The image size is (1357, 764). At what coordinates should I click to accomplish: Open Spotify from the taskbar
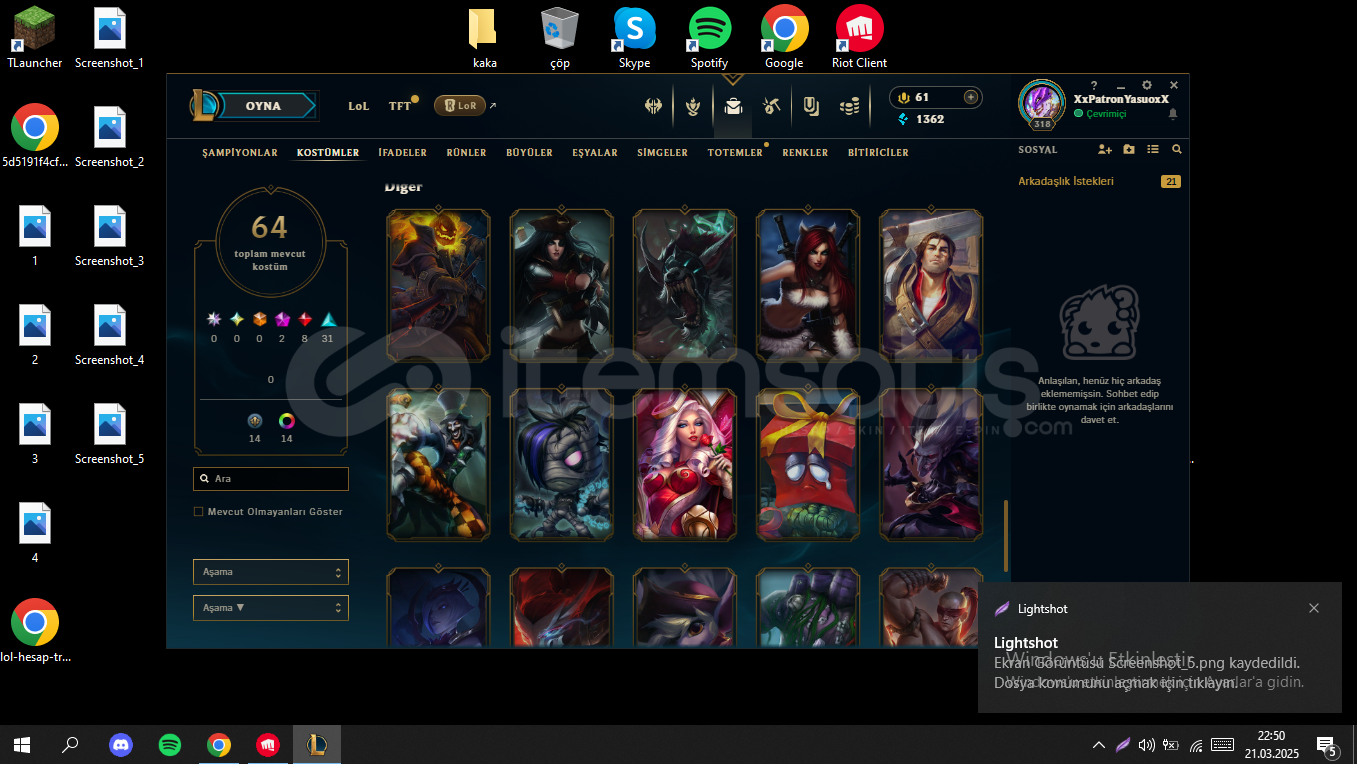coord(170,745)
